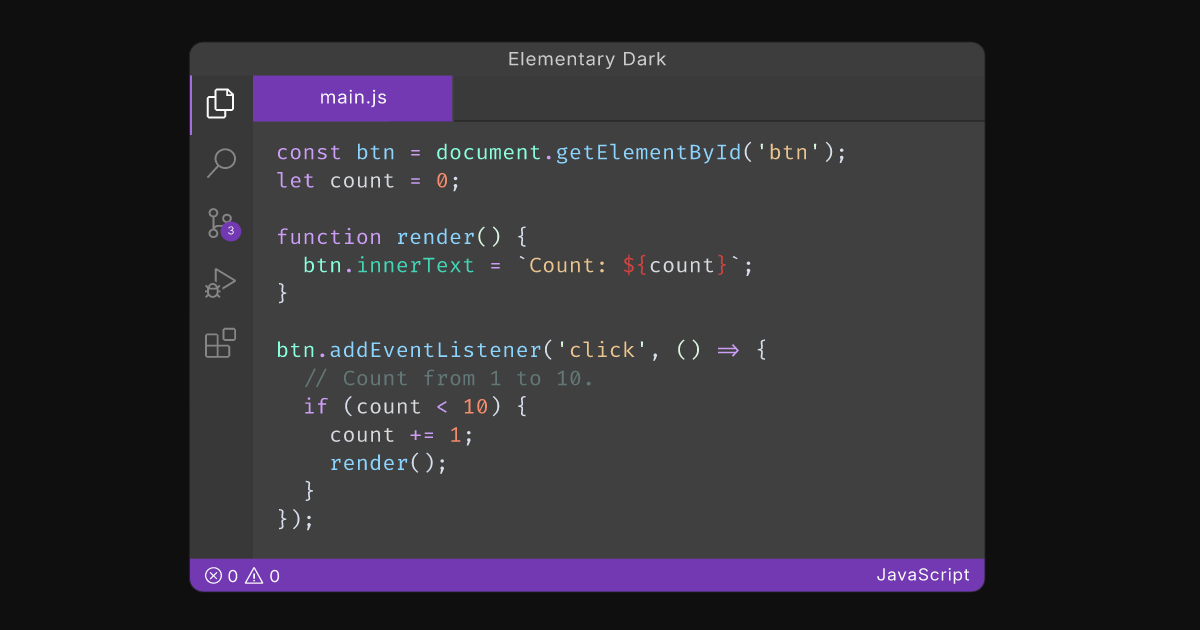Open Source Control icon with badge 3
The width and height of the screenshot is (1200, 630).
(x=222, y=224)
